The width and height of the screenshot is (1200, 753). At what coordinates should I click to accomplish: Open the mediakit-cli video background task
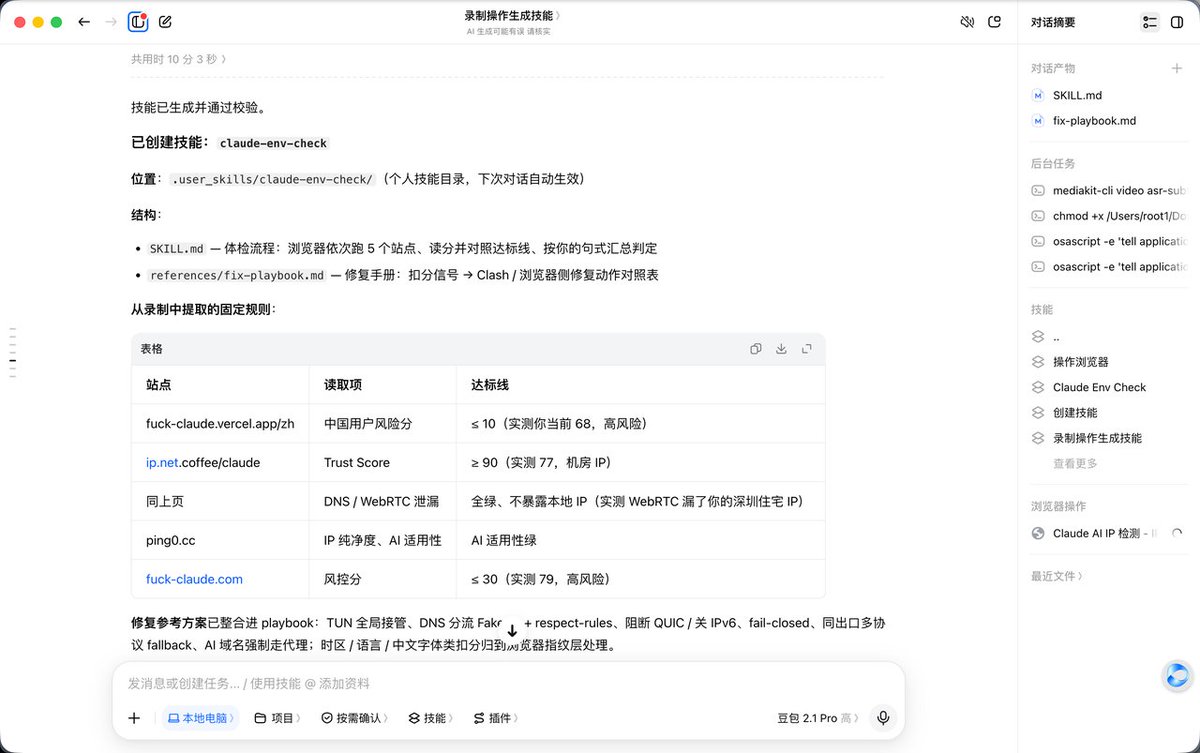[x=1108, y=190]
